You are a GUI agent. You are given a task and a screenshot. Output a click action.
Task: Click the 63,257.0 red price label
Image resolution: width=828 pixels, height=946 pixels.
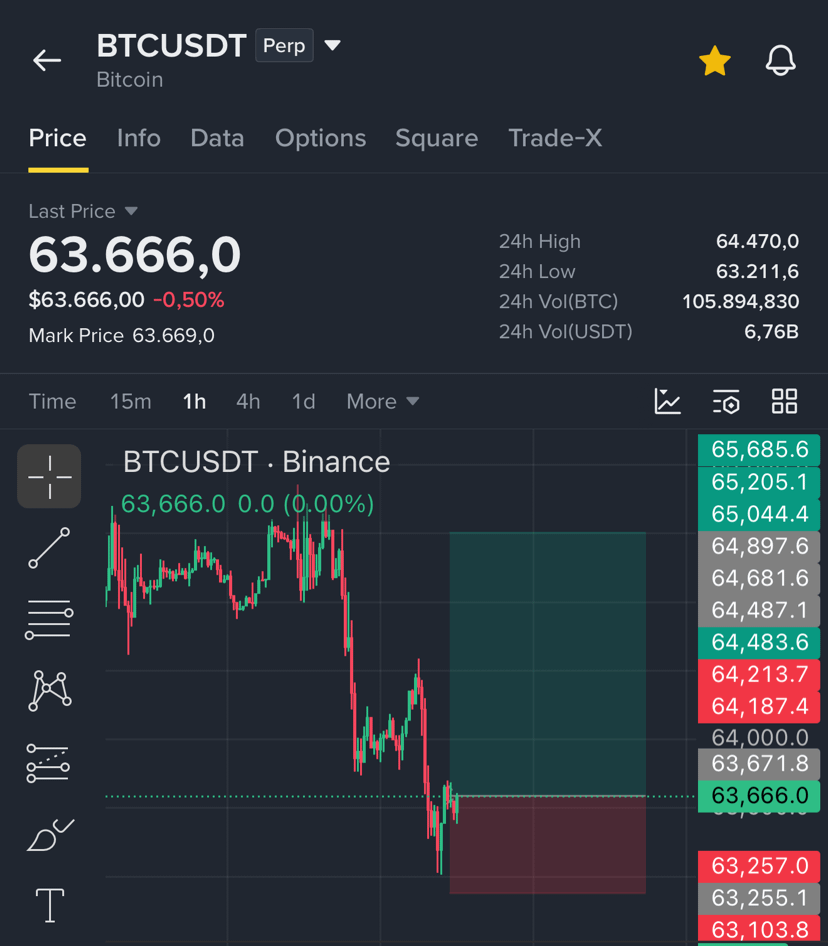pos(759,866)
